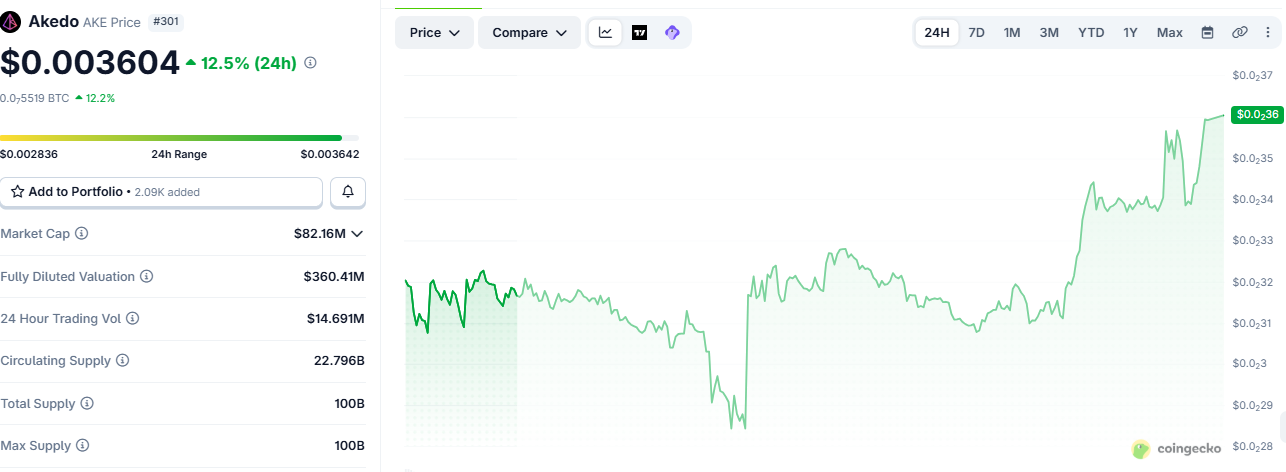
Task: Click the $0.0₂28 axis label
Action: (1253, 446)
